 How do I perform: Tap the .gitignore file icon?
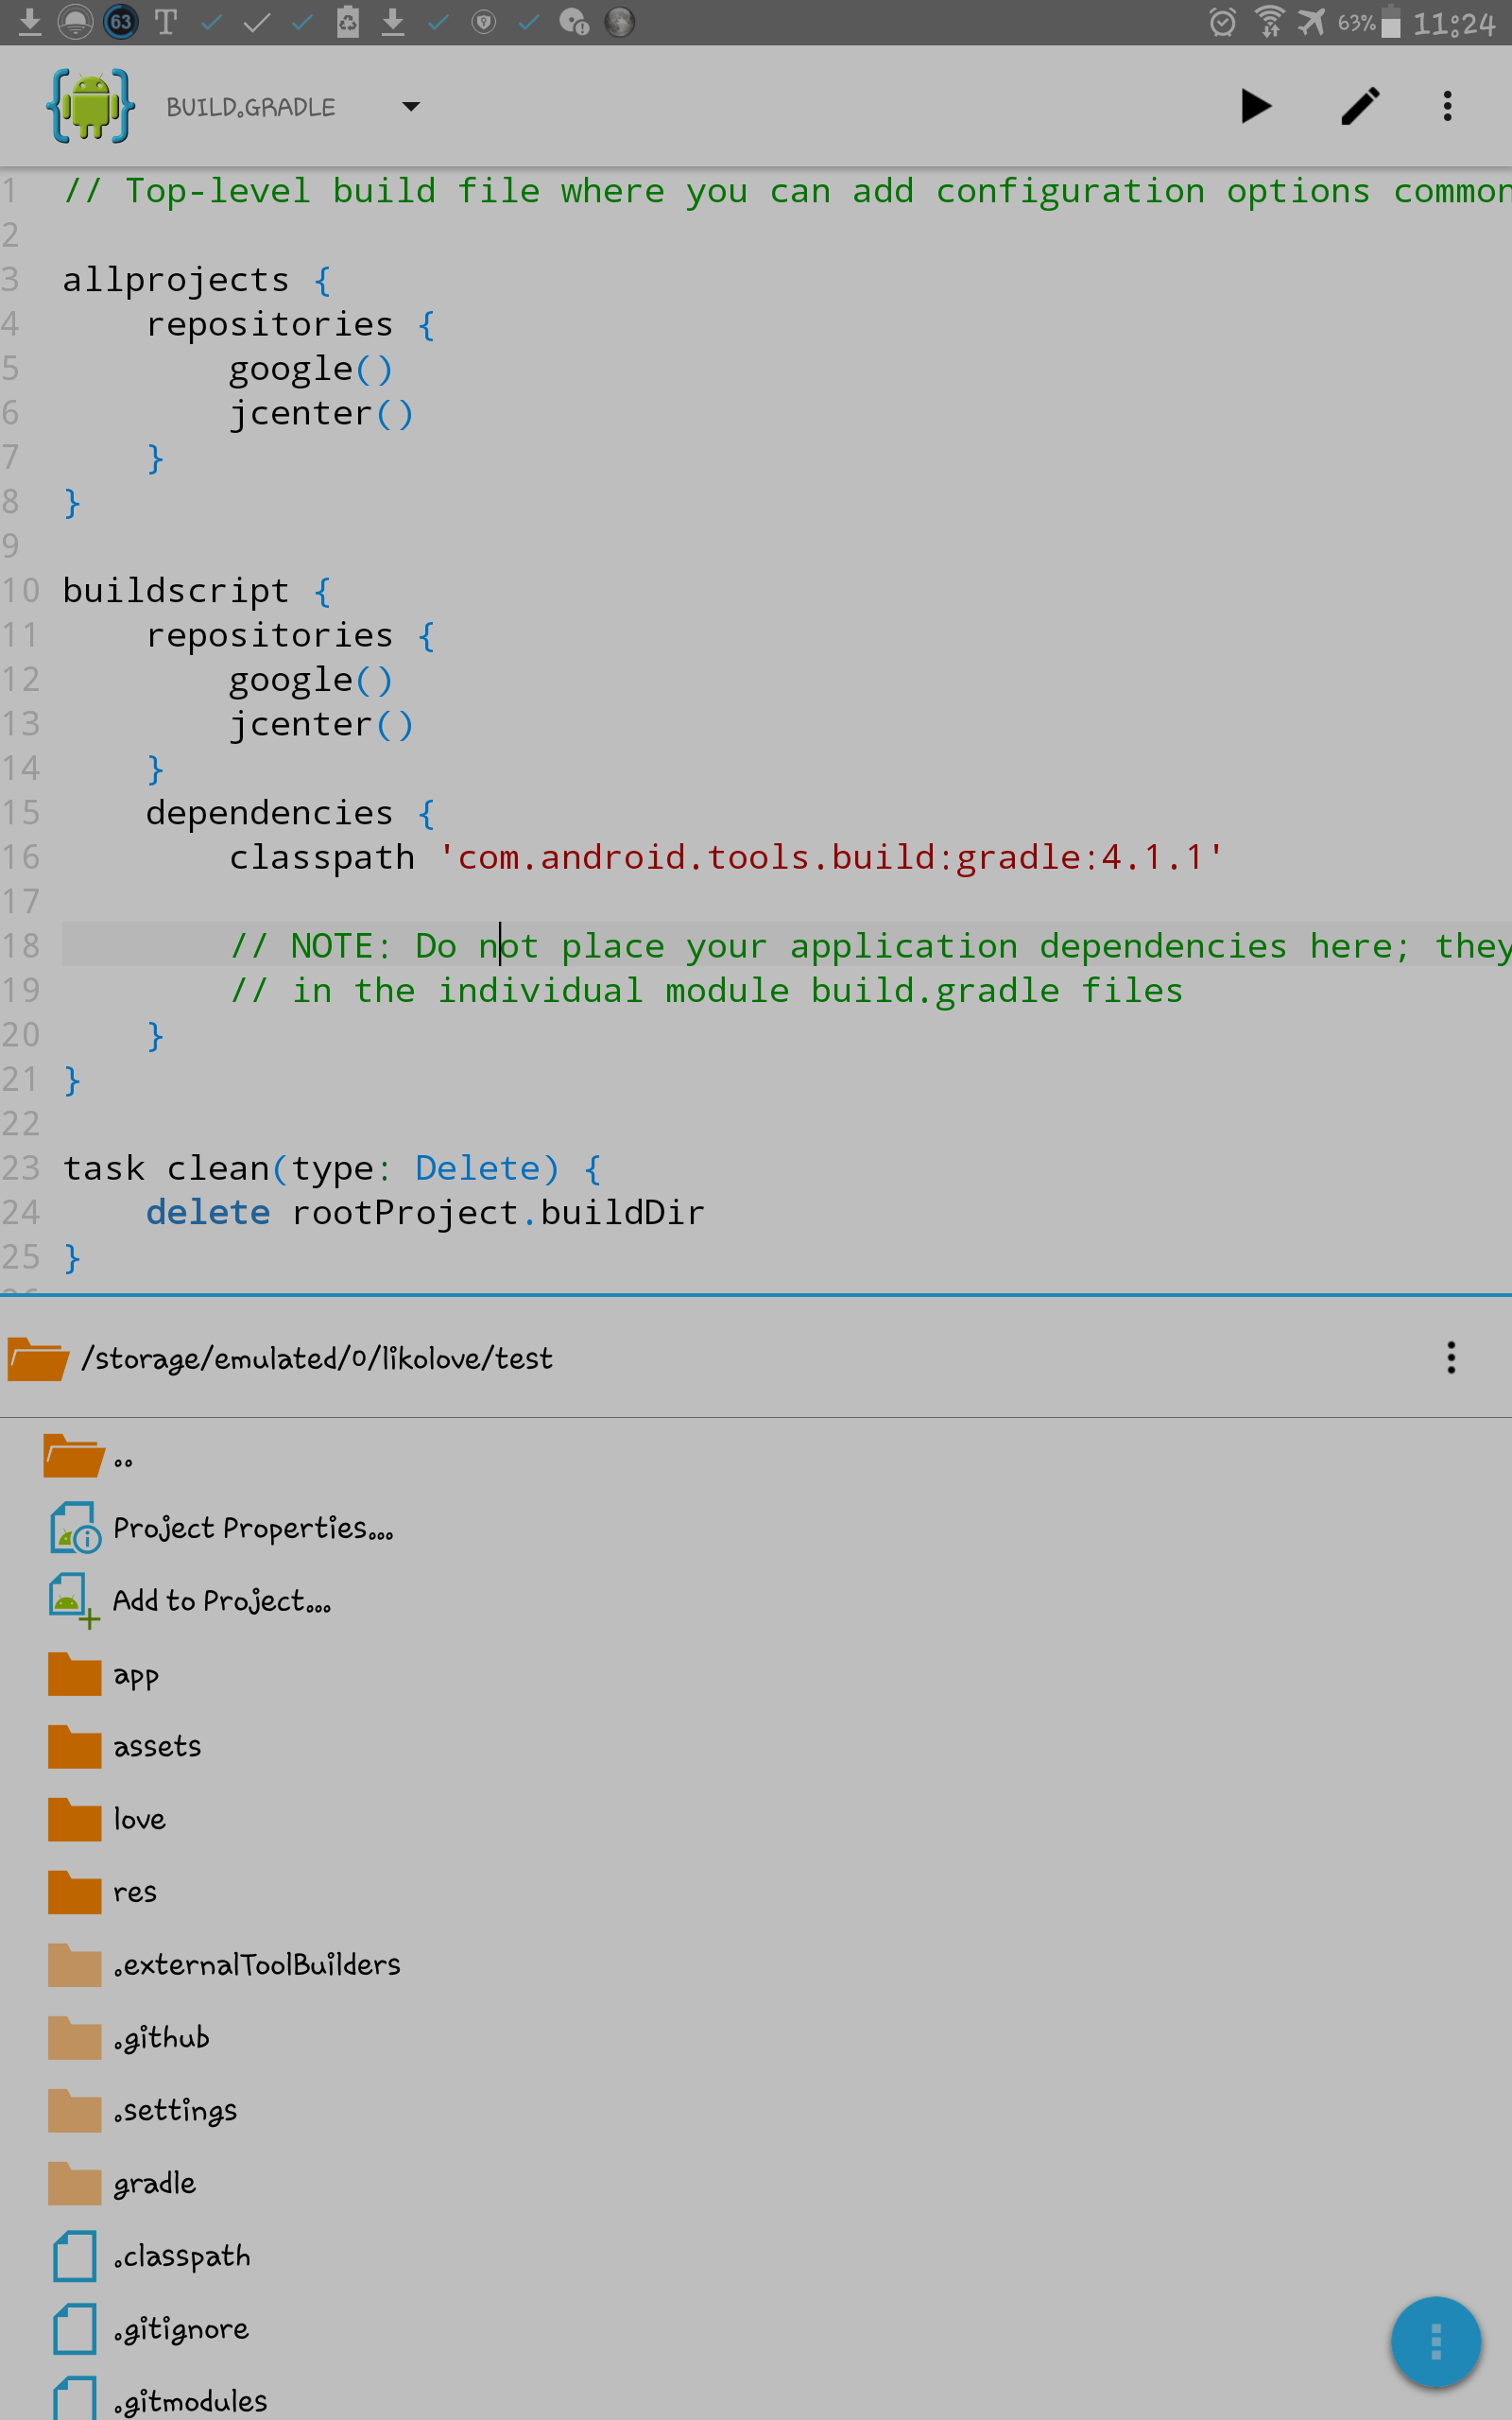(75, 2329)
